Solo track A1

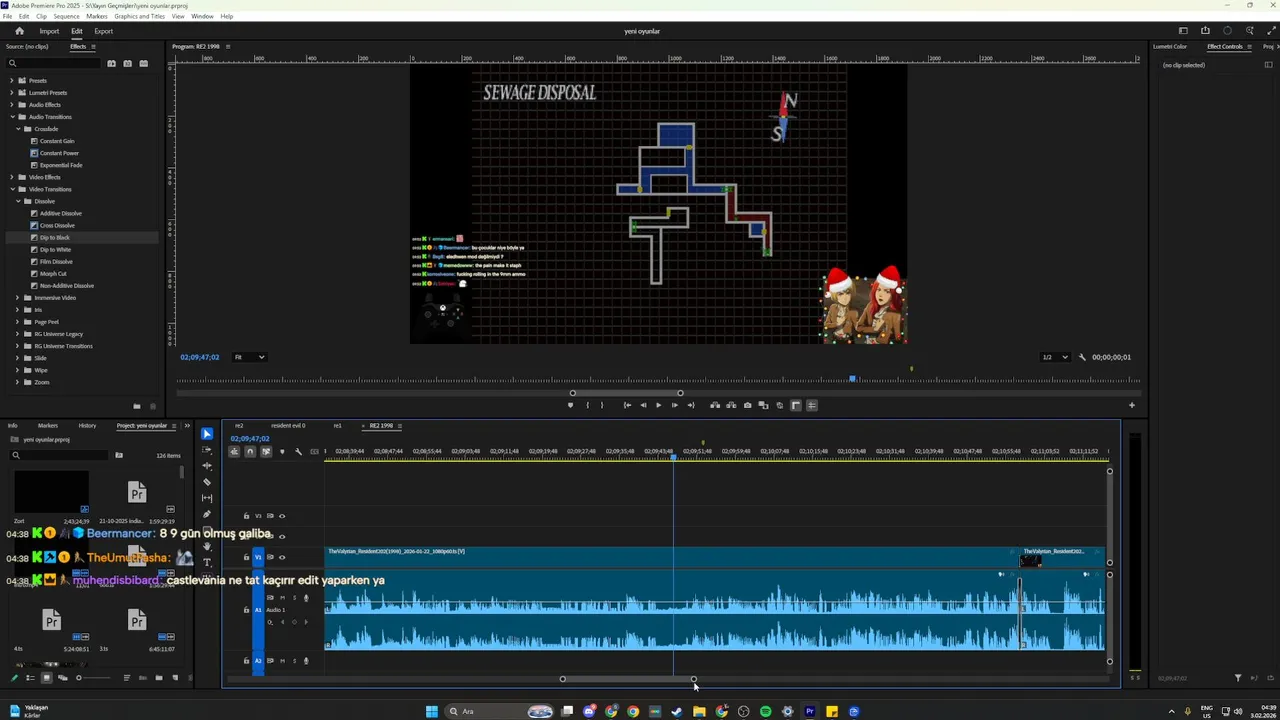(294, 598)
